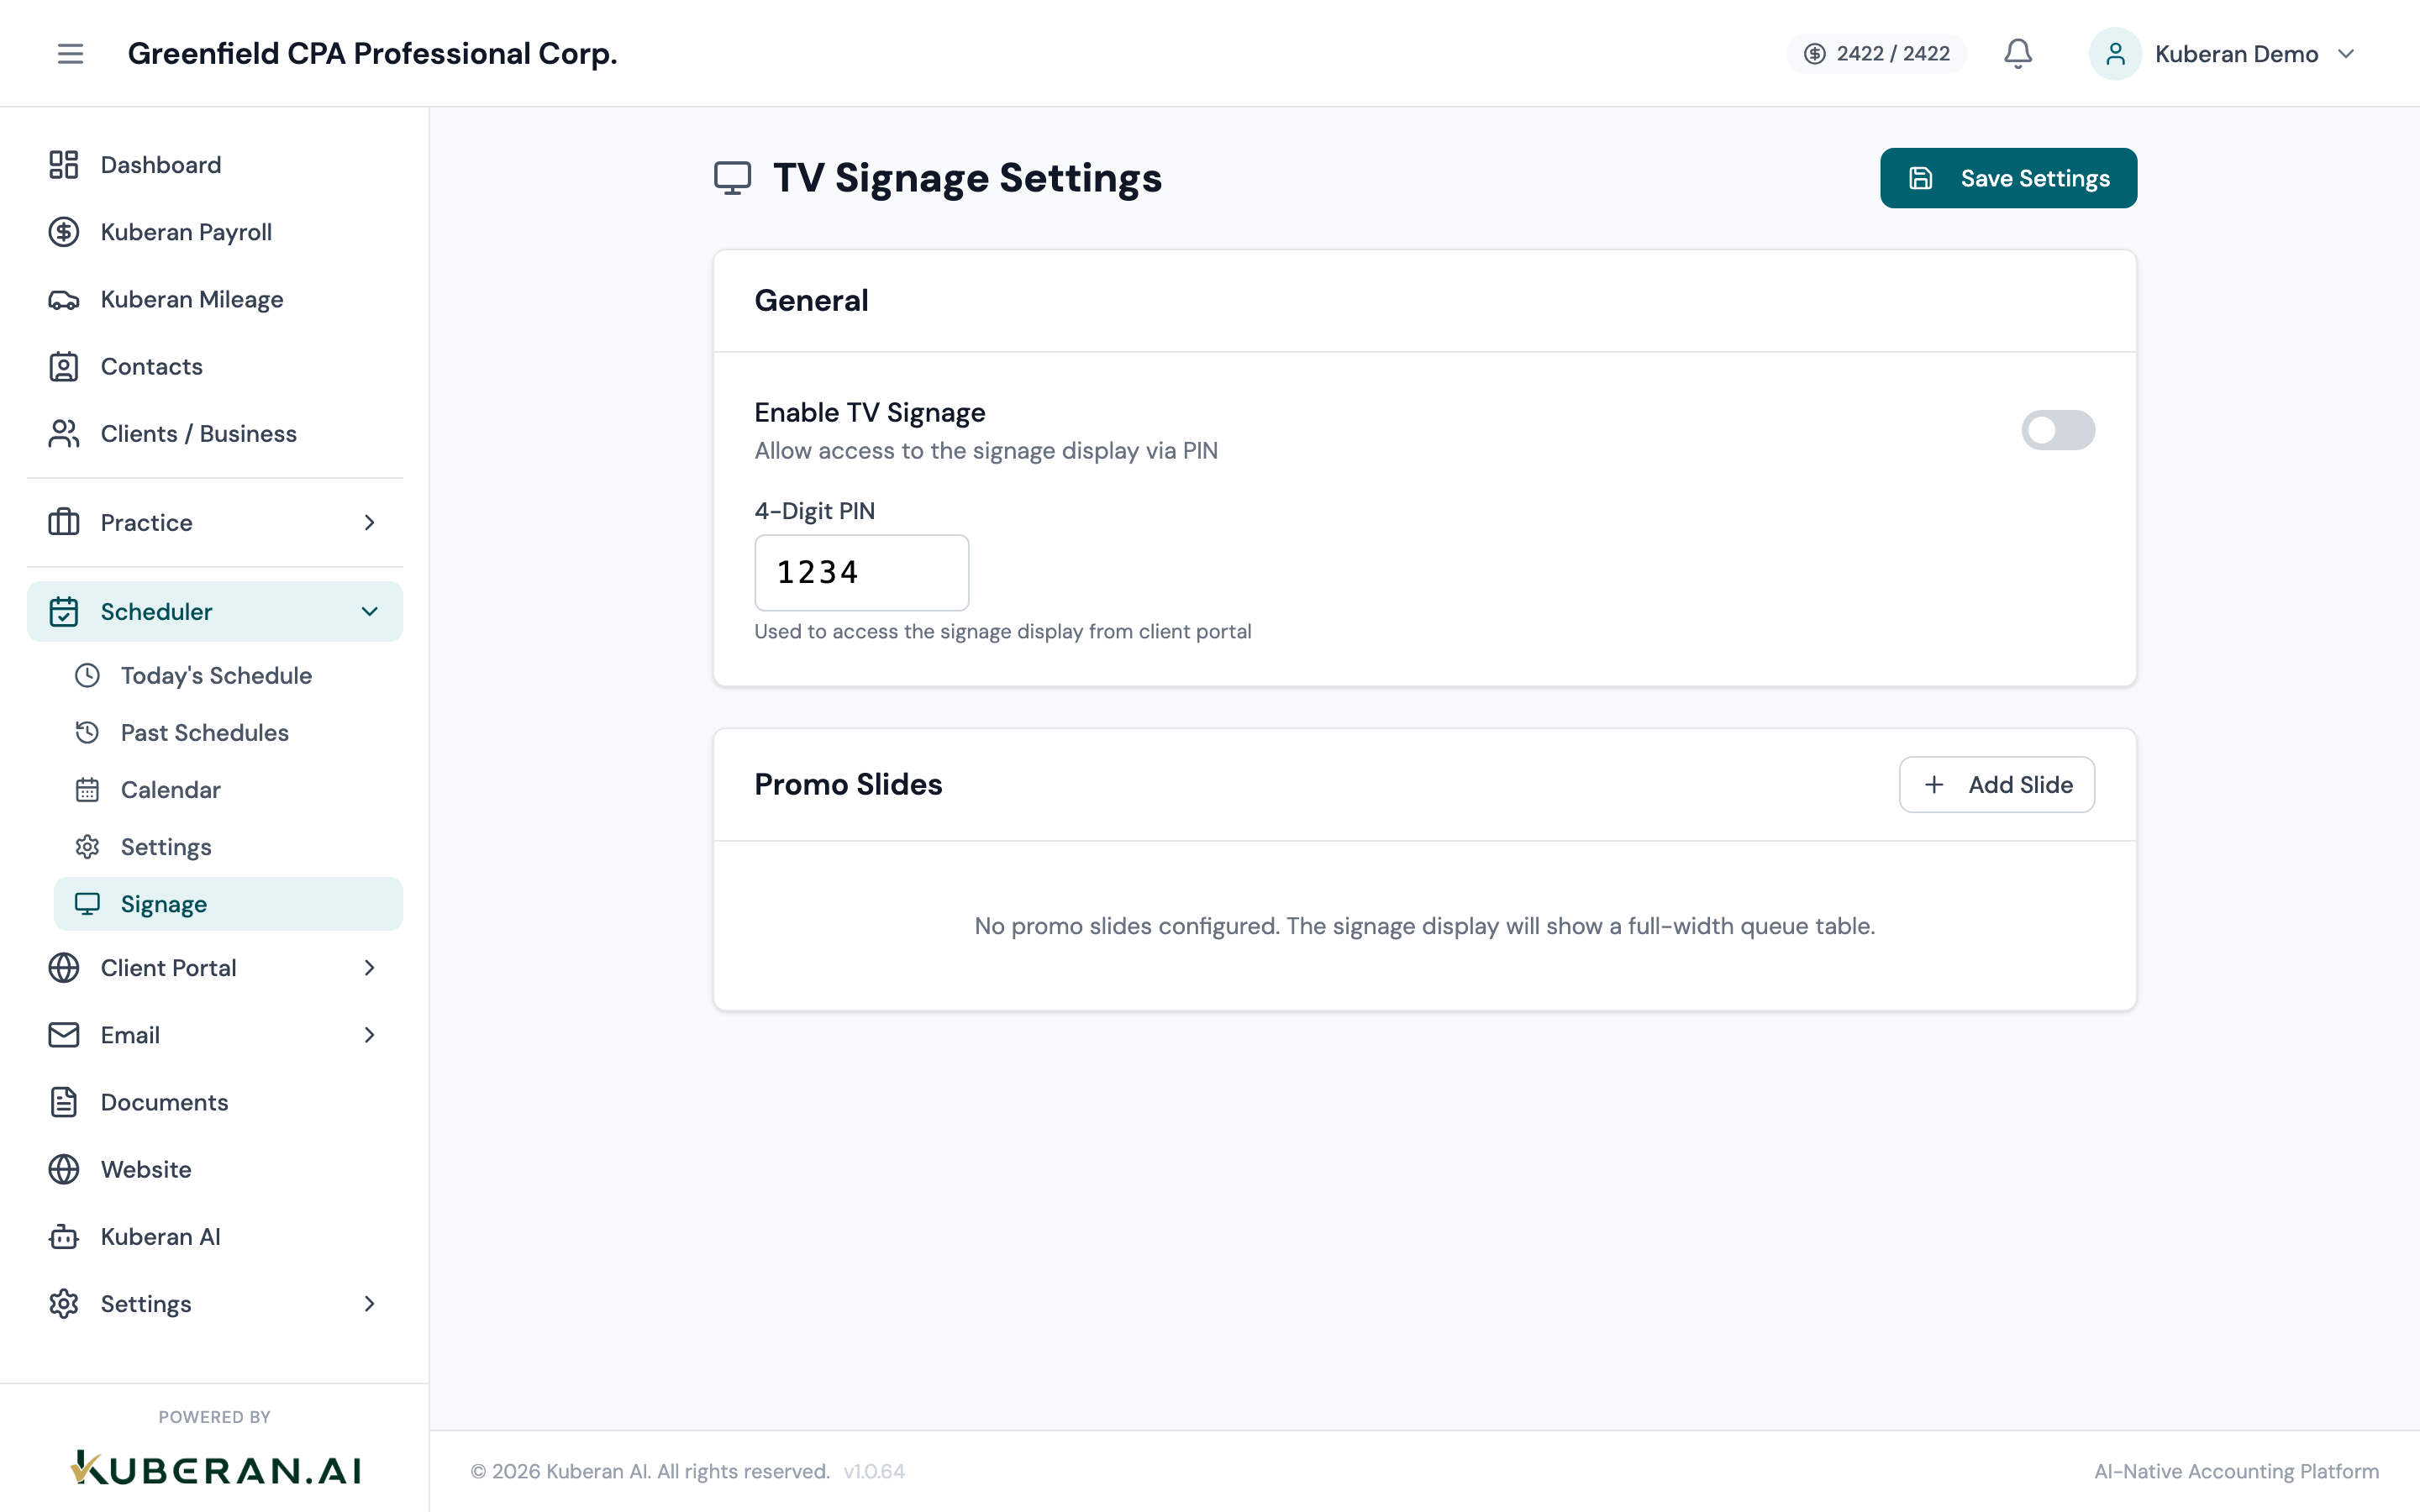Open the notifications bell
The width and height of the screenshot is (2420, 1512).
pyautogui.click(x=2018, y=53)
